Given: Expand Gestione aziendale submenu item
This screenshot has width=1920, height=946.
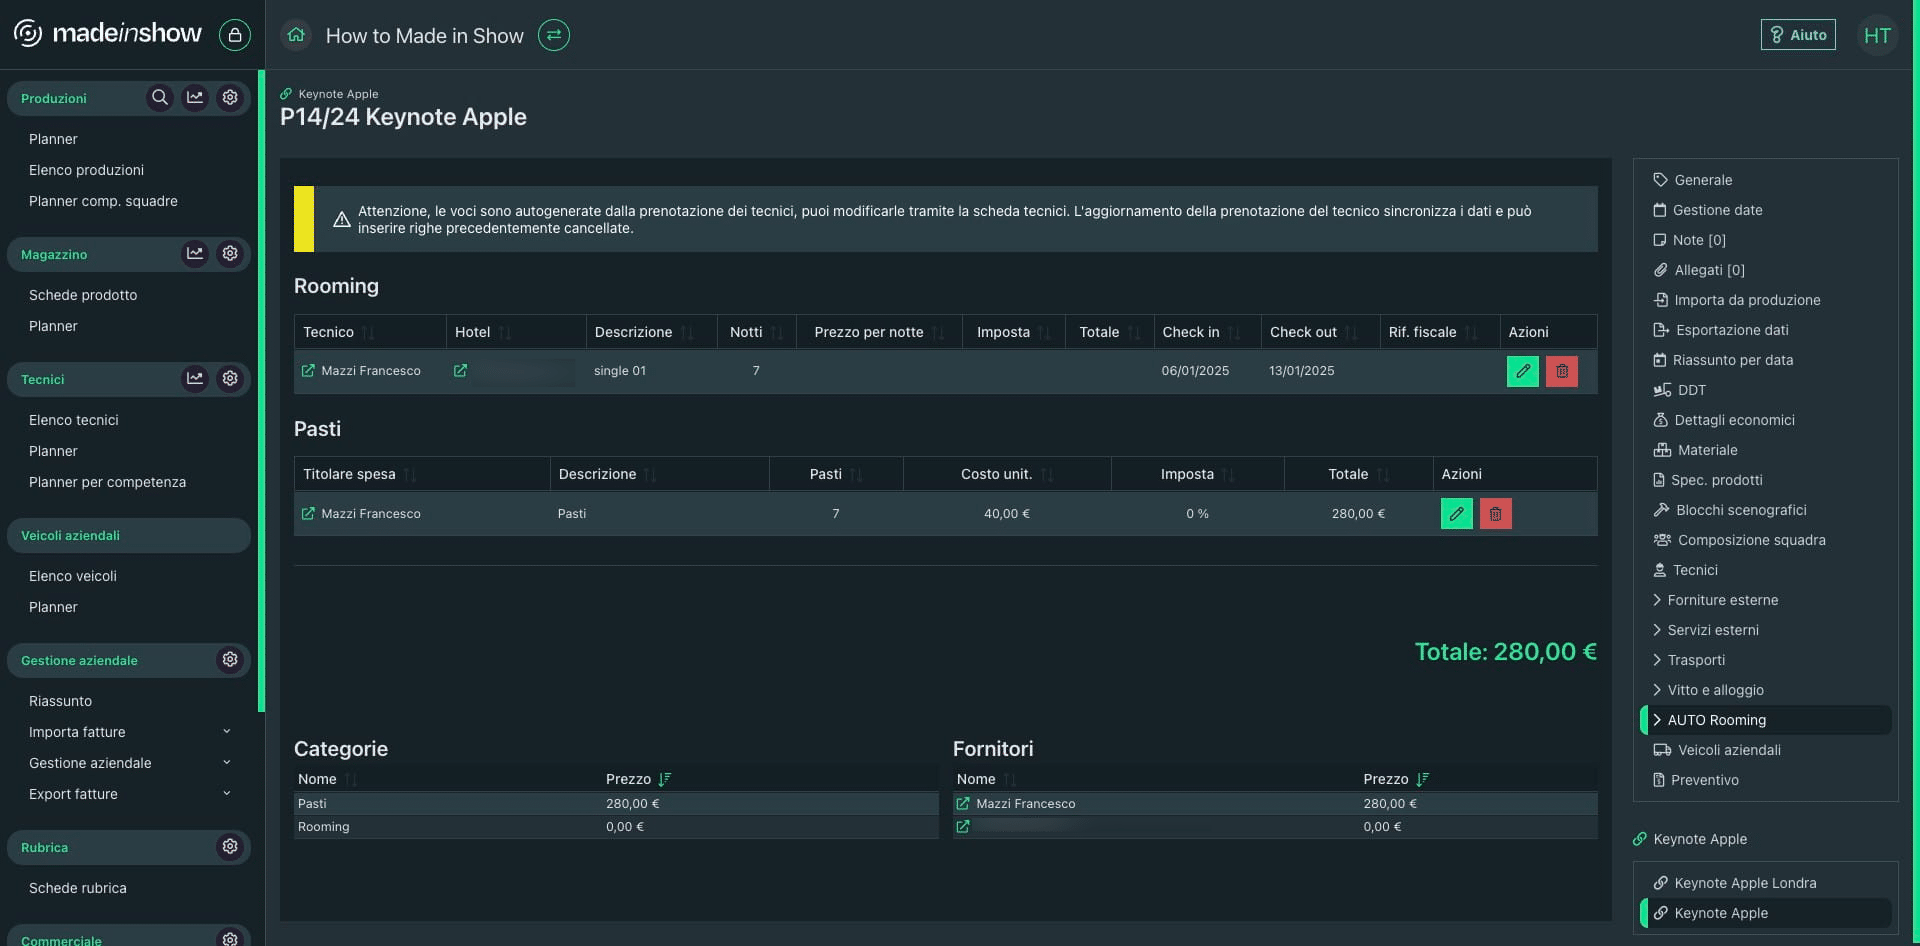Looking at the screenshot, I should point(226,763).
